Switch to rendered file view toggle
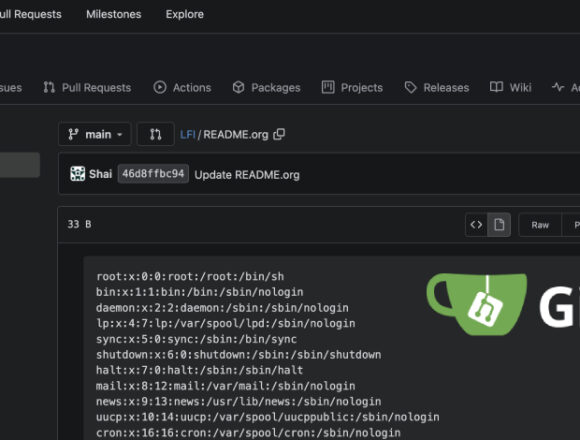This screenshot has width=580, height=440. 499,224
